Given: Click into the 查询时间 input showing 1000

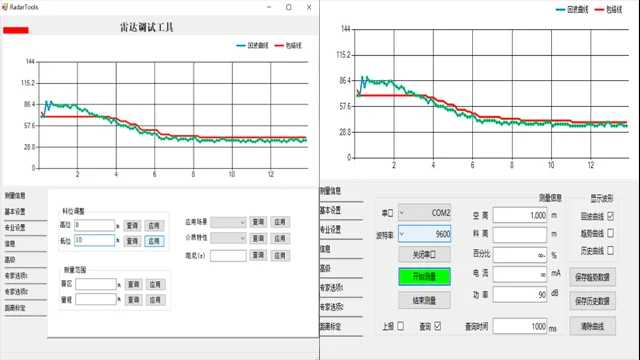Looking at the screenshot, I should tap(520, 326).
